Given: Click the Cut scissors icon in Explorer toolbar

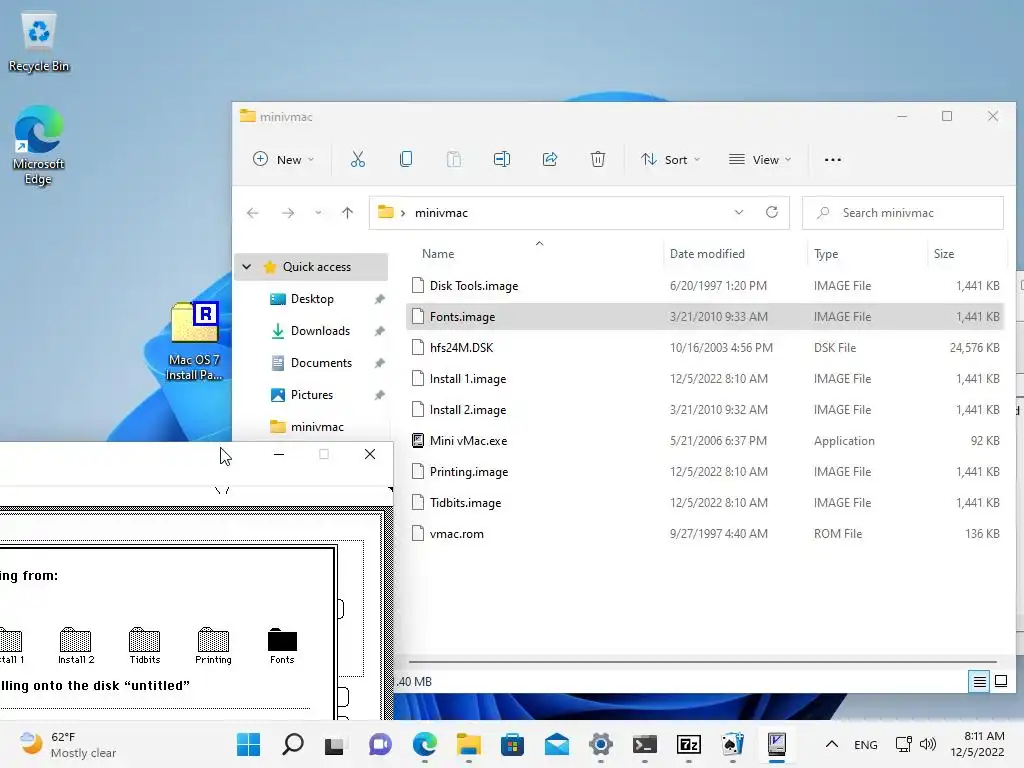Looking at the screenshot, I should [x=357, y=159].
